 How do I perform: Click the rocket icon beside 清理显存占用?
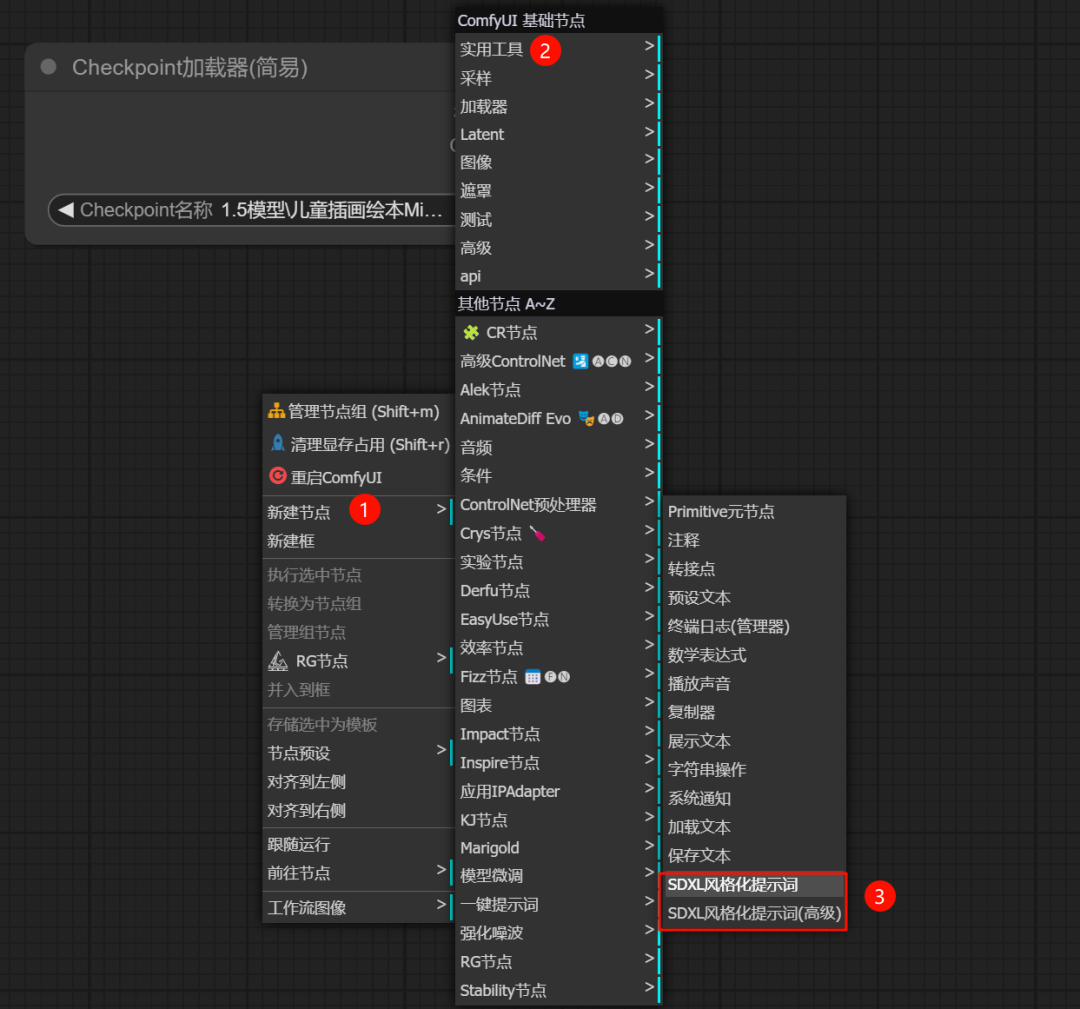278,444
